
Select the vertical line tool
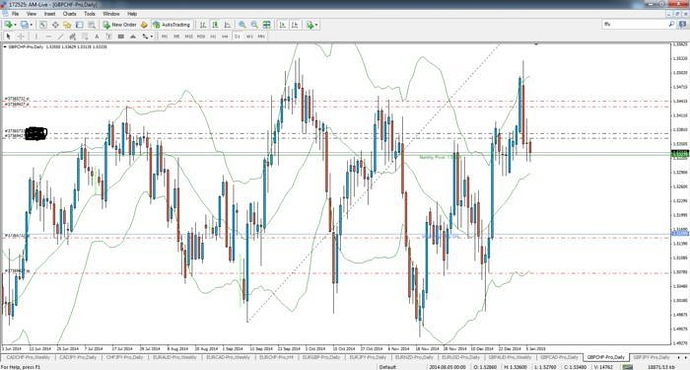tap(36, 37)
